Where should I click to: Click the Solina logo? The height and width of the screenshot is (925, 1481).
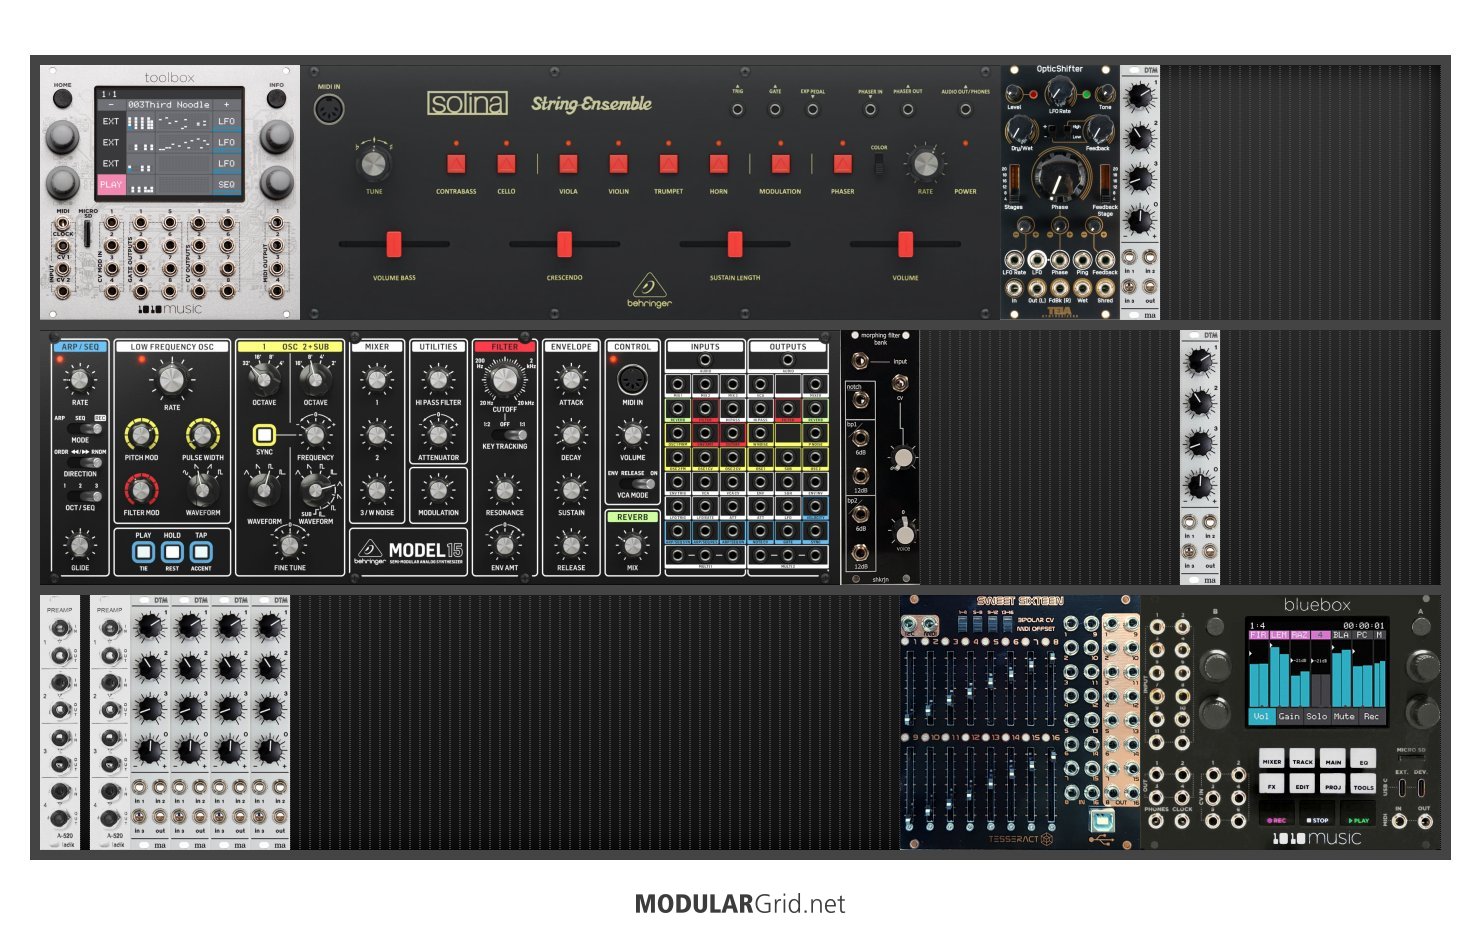[468, 103]
